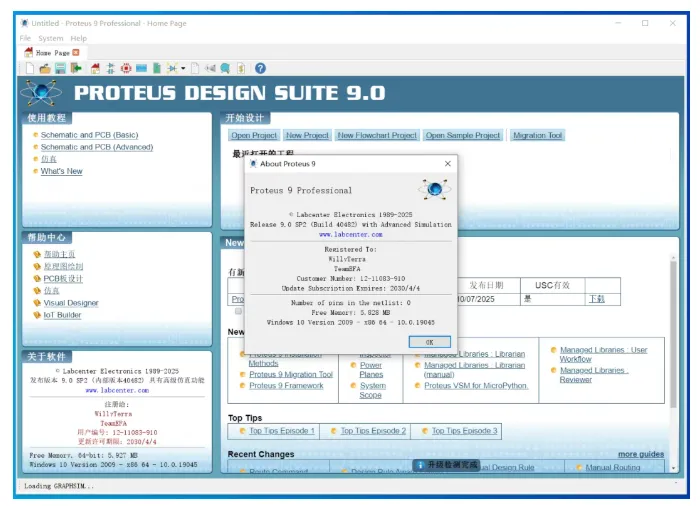The width and height of the screenshot is (700, 506).
Task: Open Managed Libraries : Librarian (manual) link
Action: (x=474, y=370)
